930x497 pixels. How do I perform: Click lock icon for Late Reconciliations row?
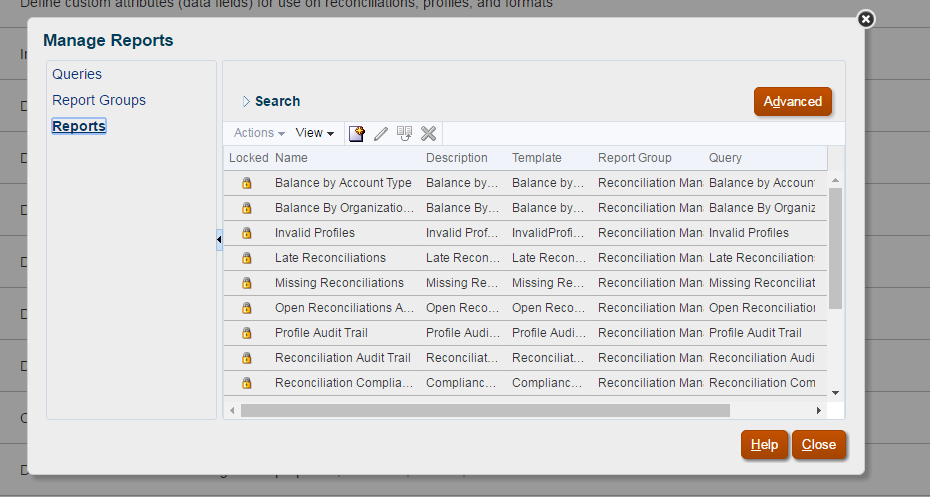click(x=247, y=258)
